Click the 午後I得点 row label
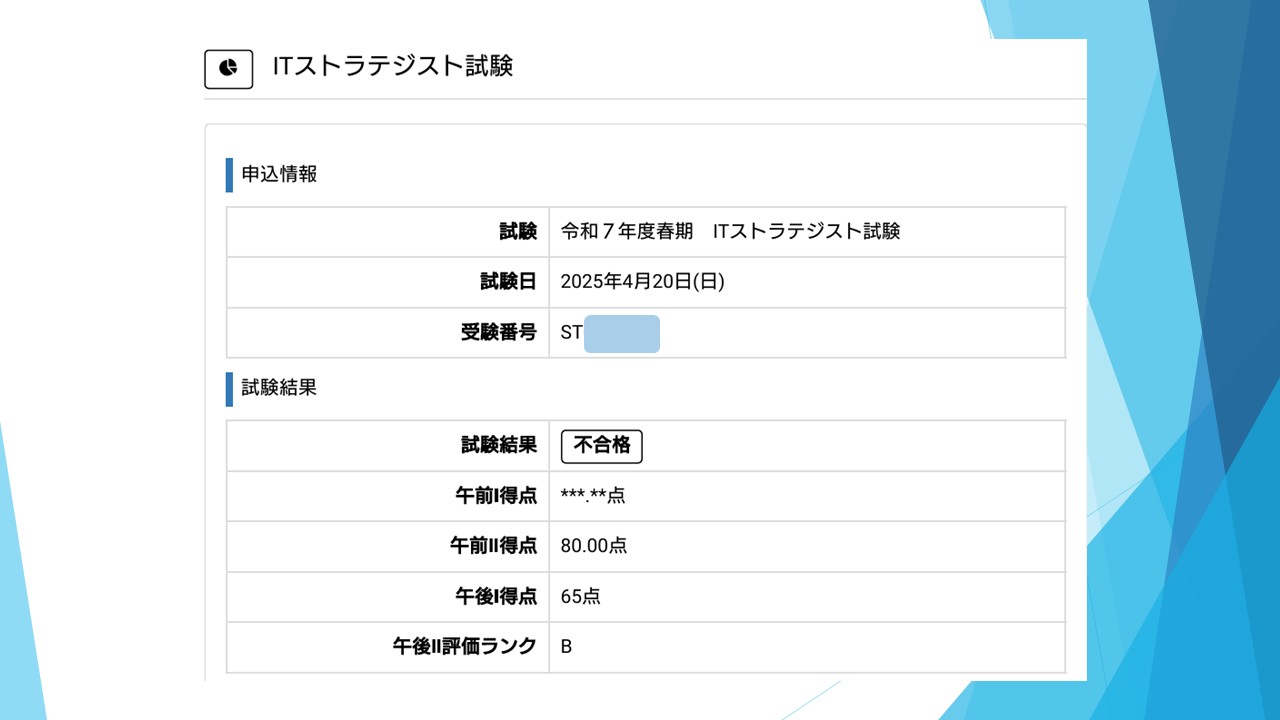 (x=496, y=597)
